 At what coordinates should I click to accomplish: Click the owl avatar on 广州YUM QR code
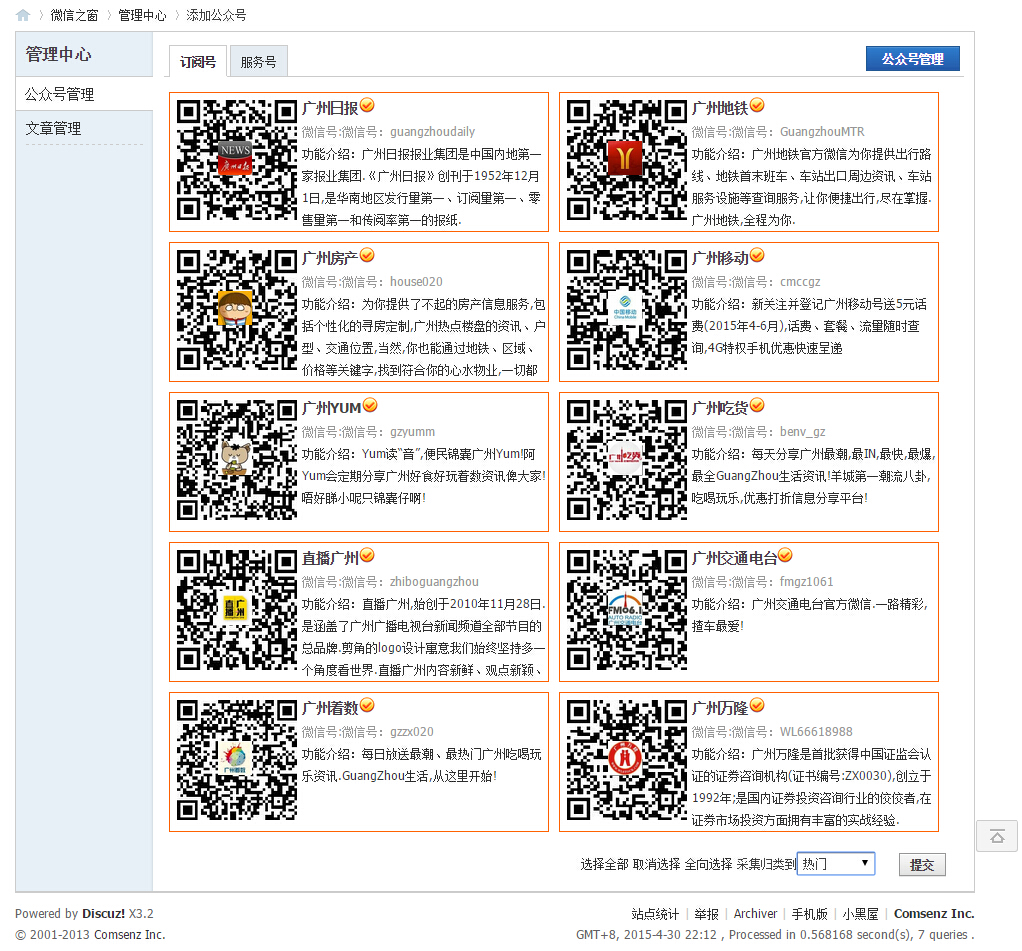[x=234, y=460]
